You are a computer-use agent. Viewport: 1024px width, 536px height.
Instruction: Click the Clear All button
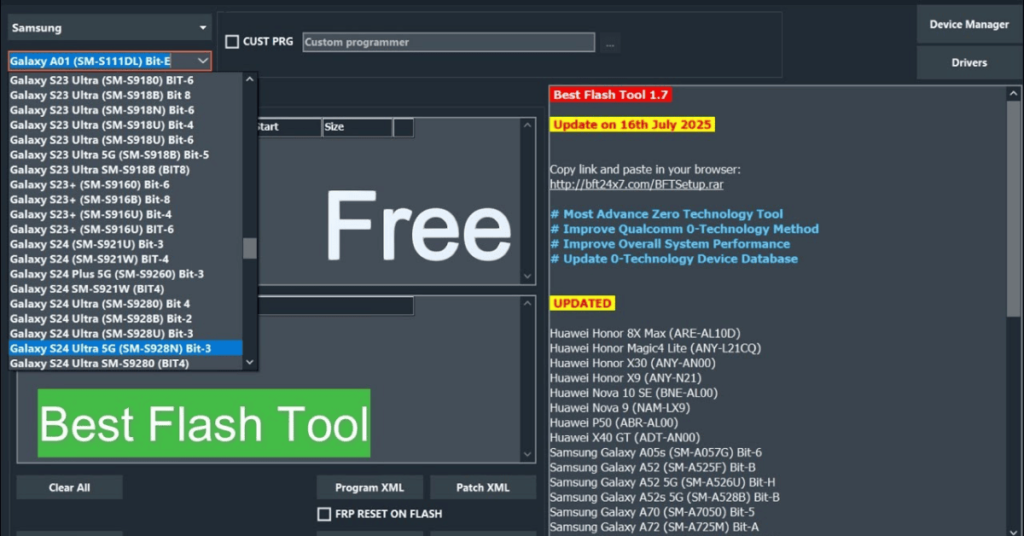69,488
